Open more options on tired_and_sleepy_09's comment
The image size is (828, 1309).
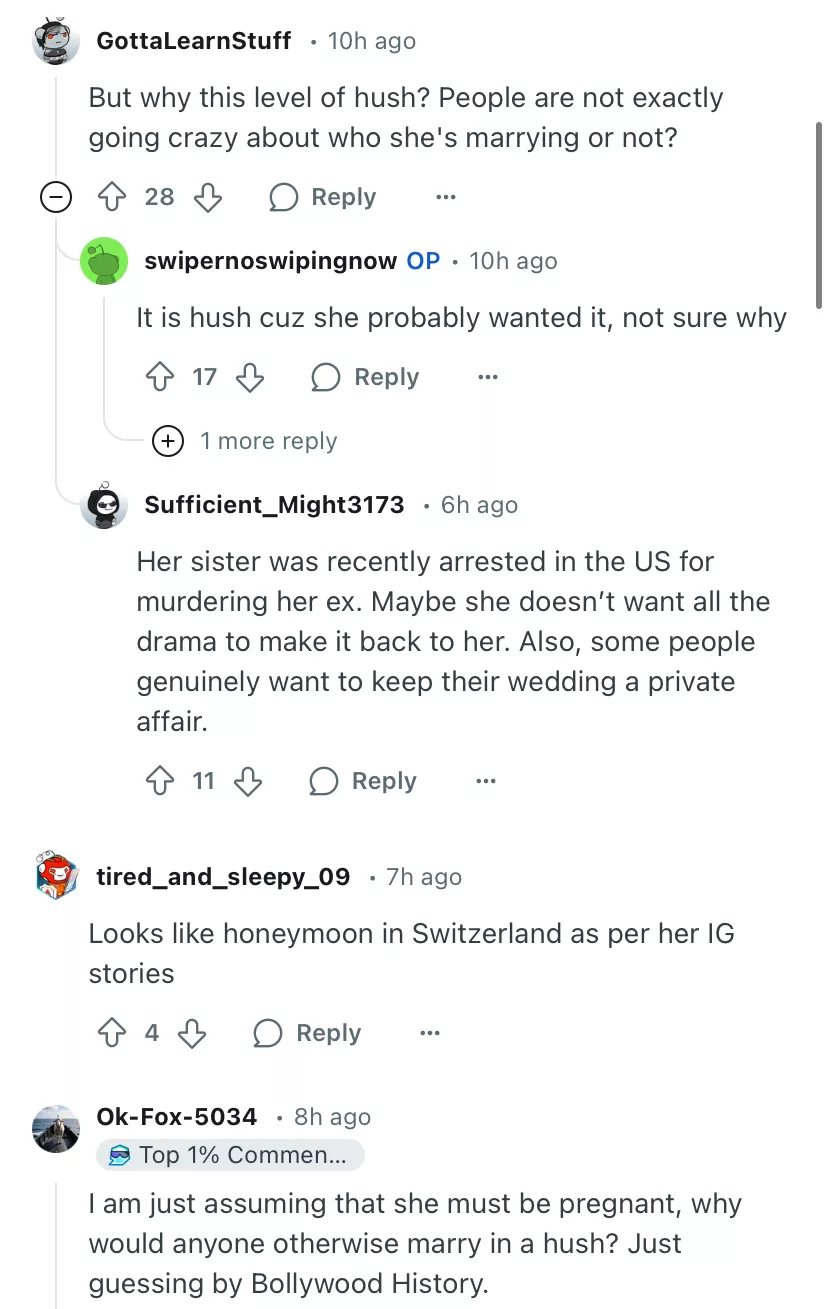(x=430, y=1033)
